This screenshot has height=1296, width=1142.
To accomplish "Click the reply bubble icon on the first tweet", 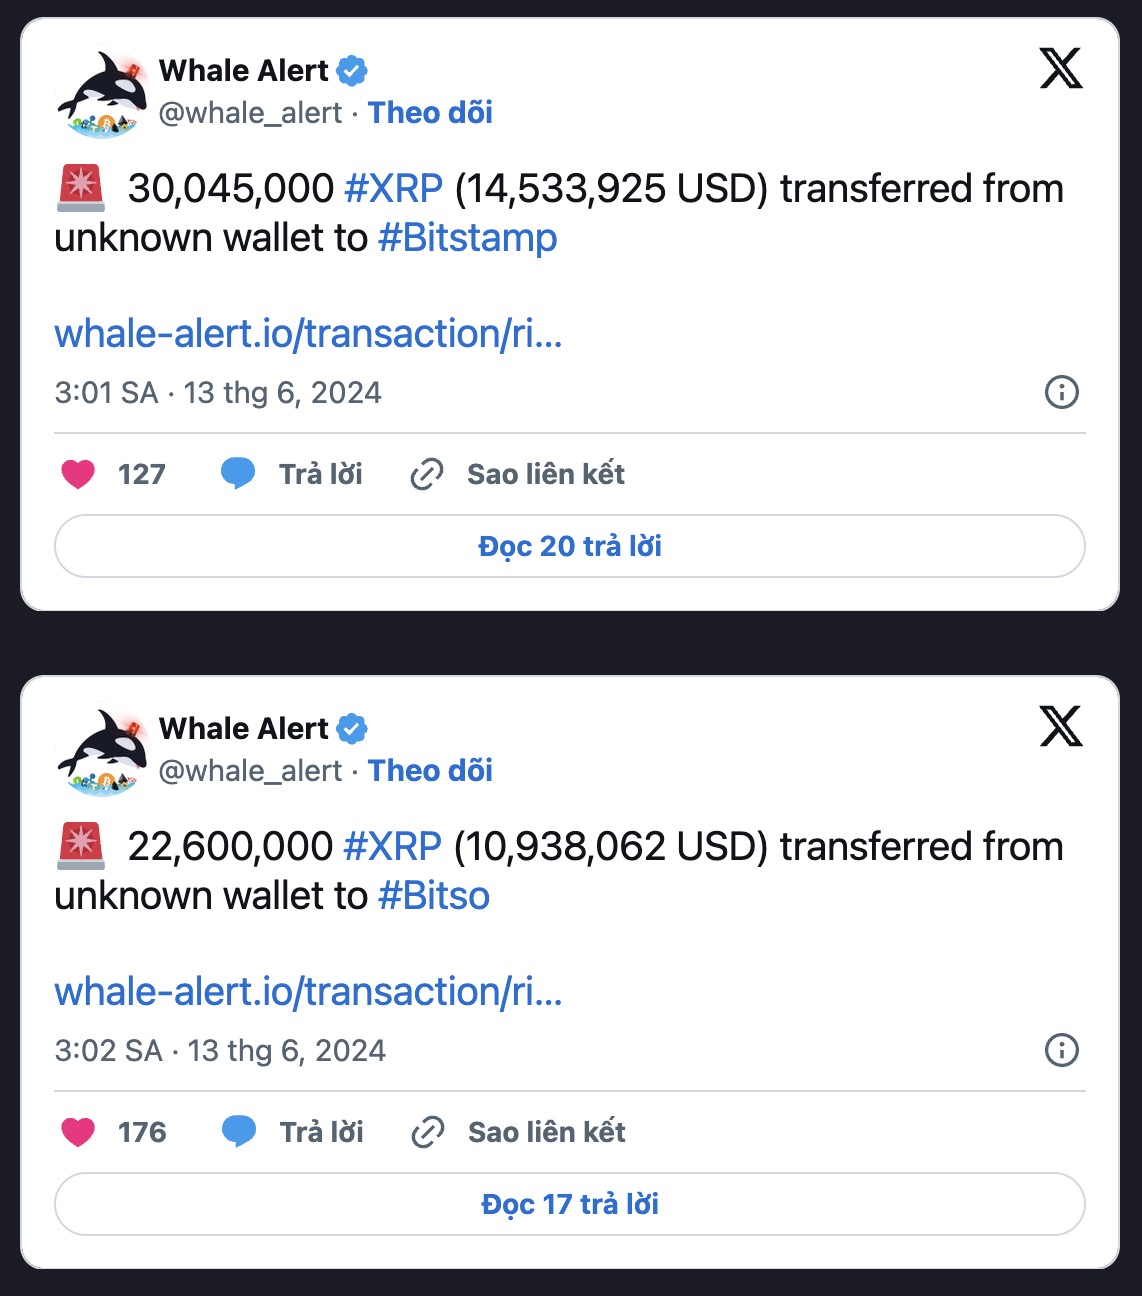I will point(238,474).
